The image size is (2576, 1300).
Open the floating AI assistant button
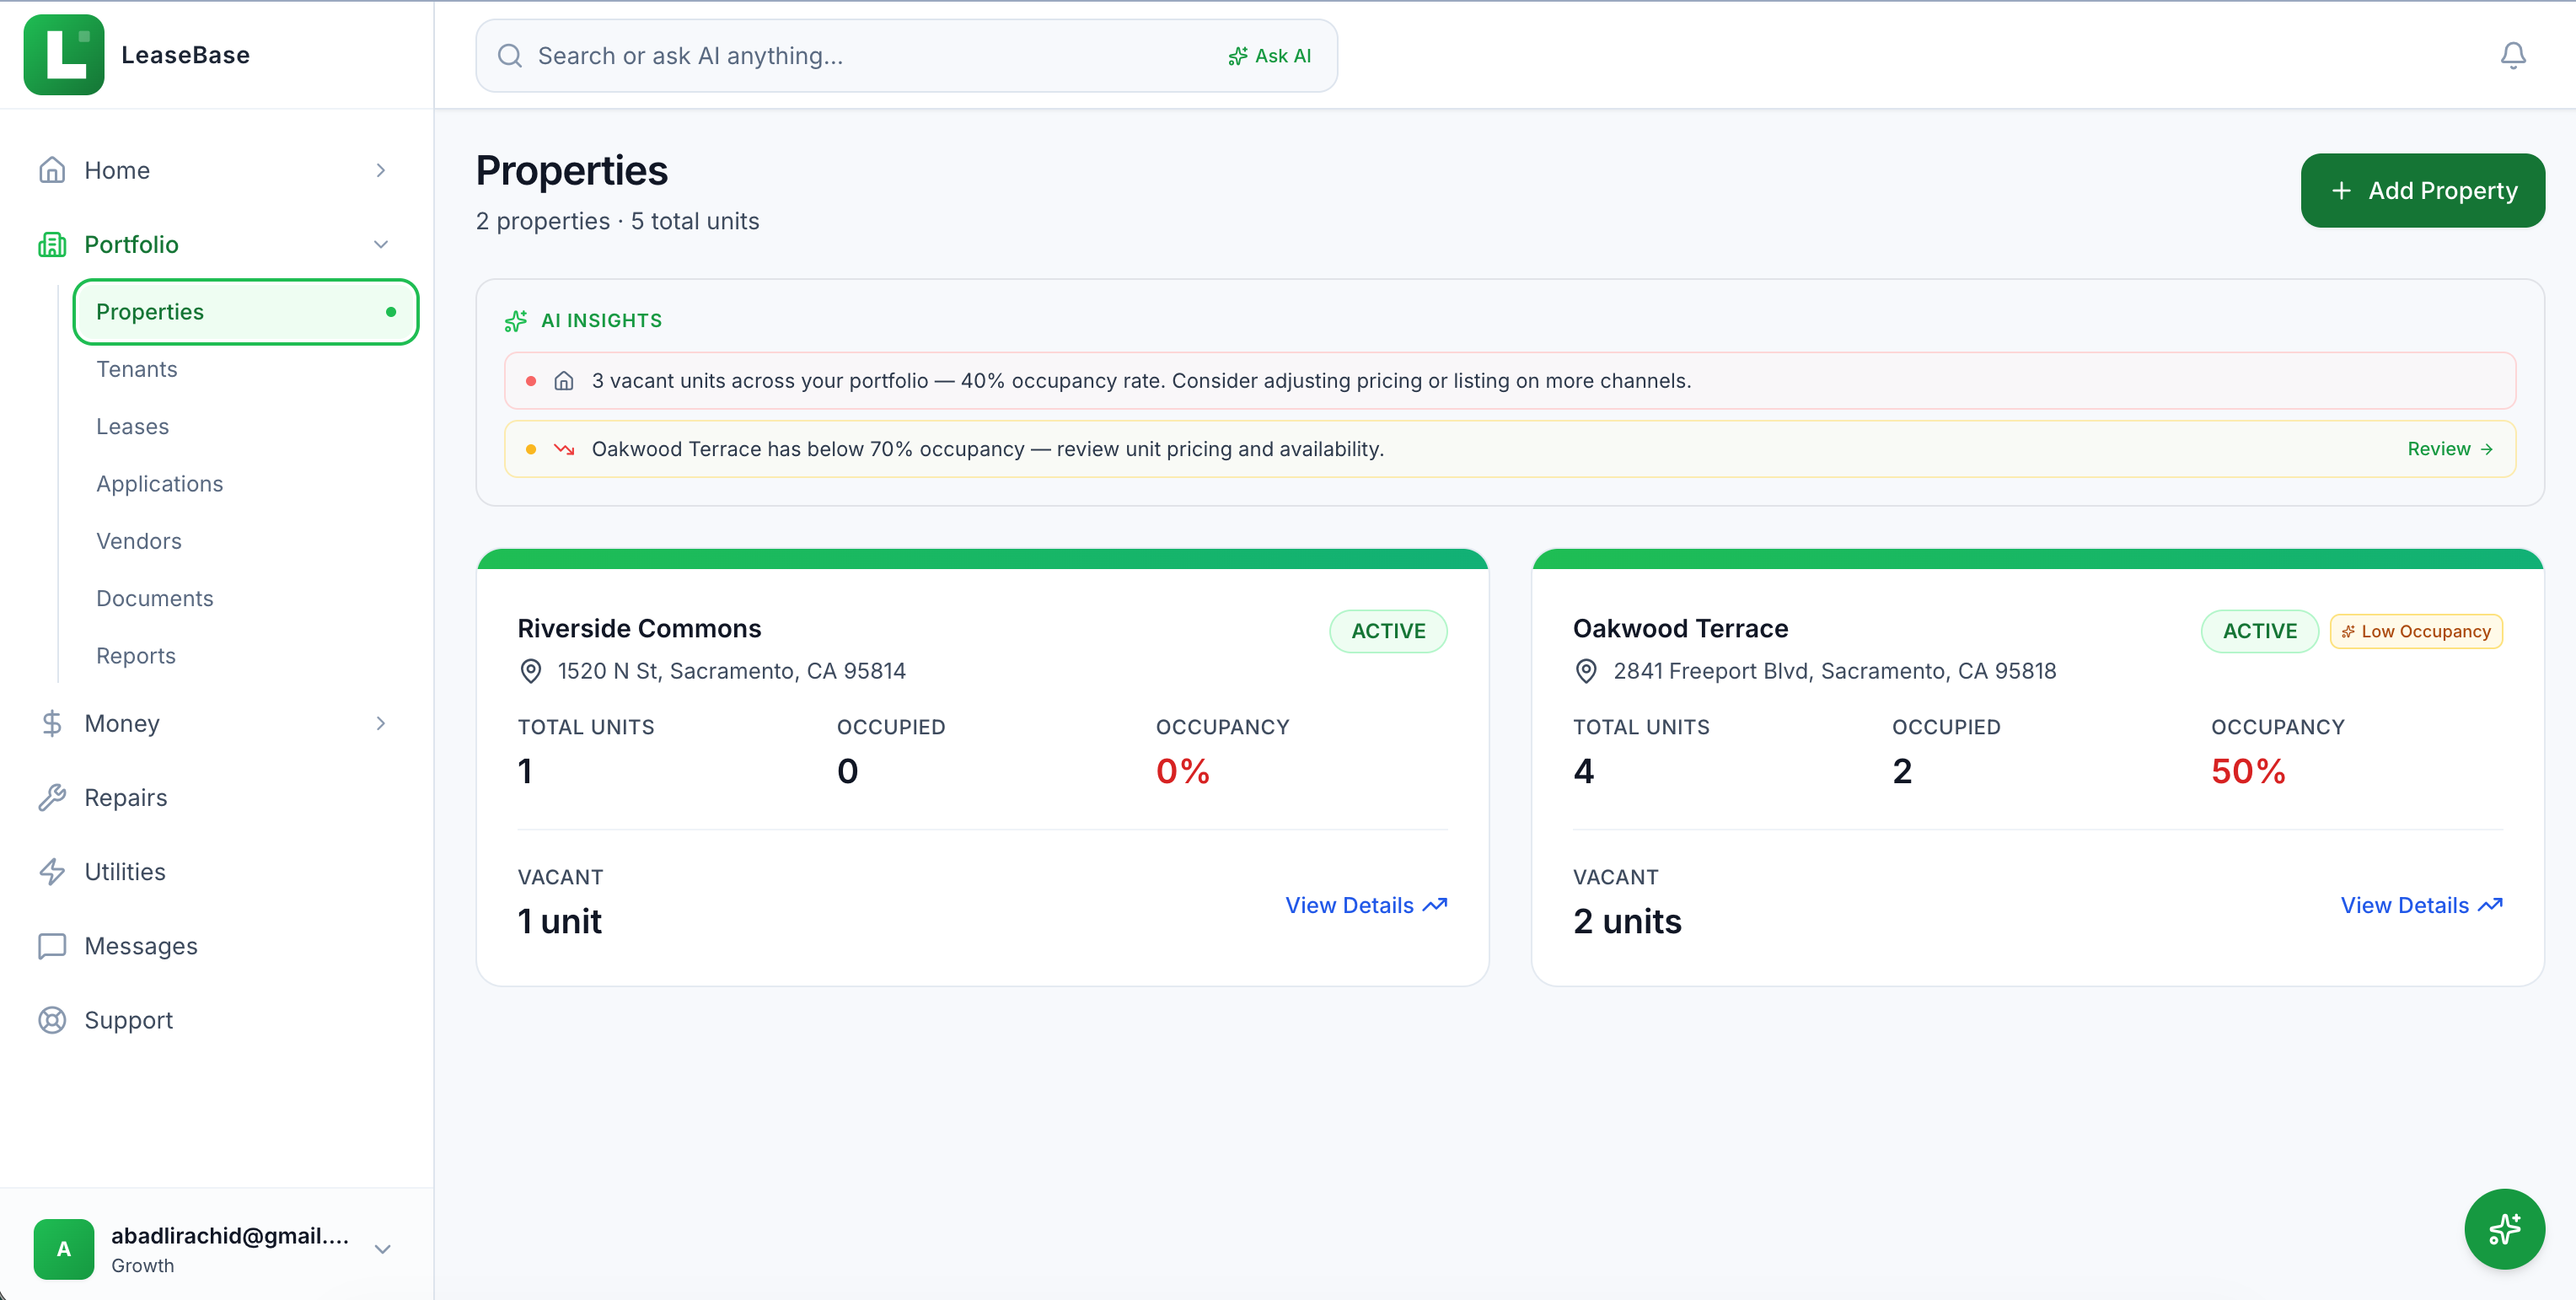[x=2504, y=1229]
